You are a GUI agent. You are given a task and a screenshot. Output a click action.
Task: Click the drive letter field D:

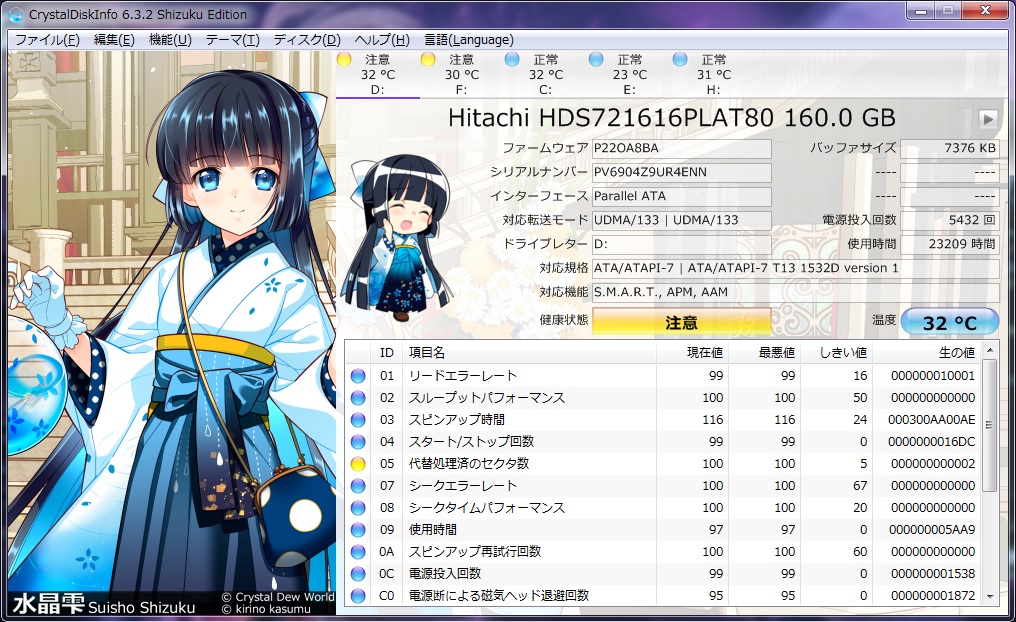pos(682,244)
